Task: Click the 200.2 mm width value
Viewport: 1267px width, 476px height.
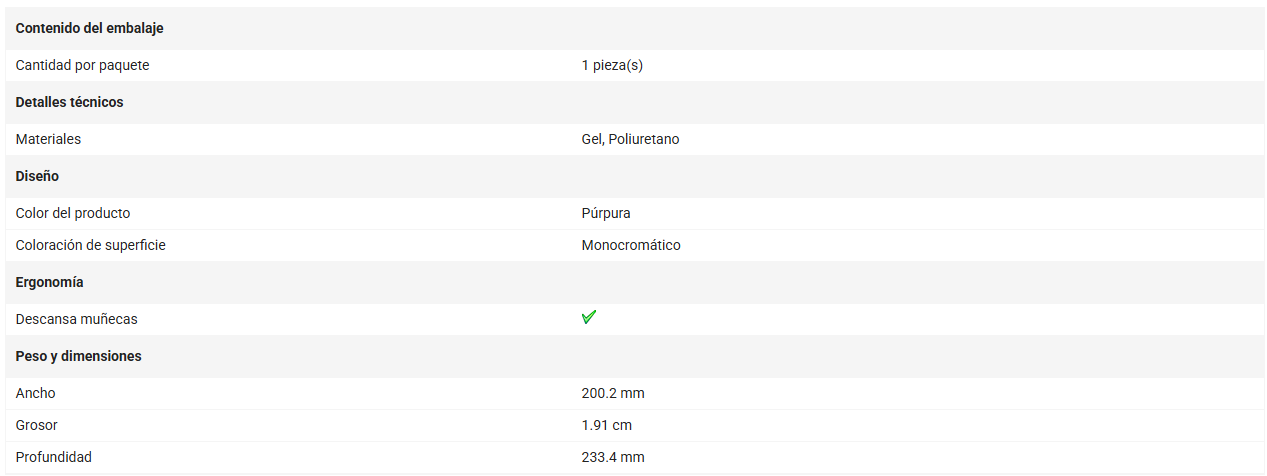Action: tap(613, 393)
